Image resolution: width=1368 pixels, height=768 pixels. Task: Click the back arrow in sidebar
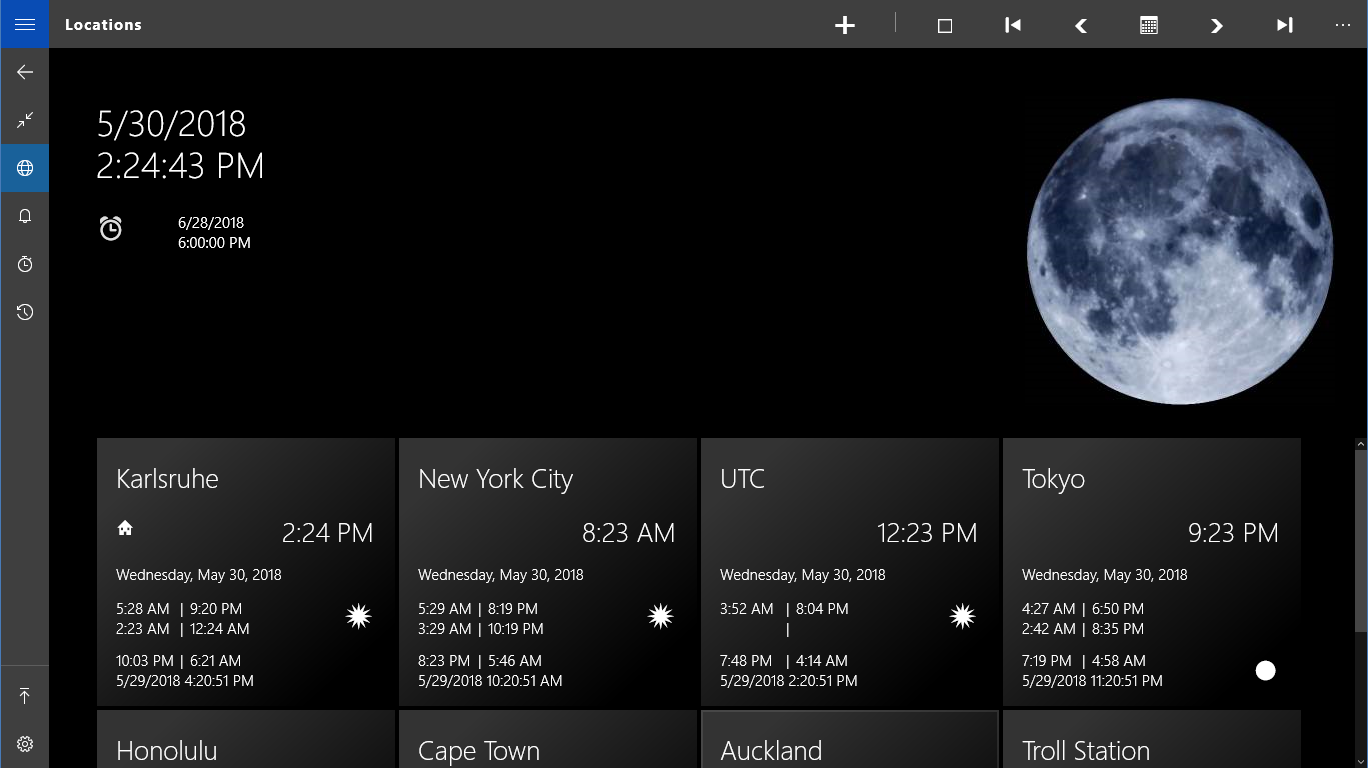point(25,72)
